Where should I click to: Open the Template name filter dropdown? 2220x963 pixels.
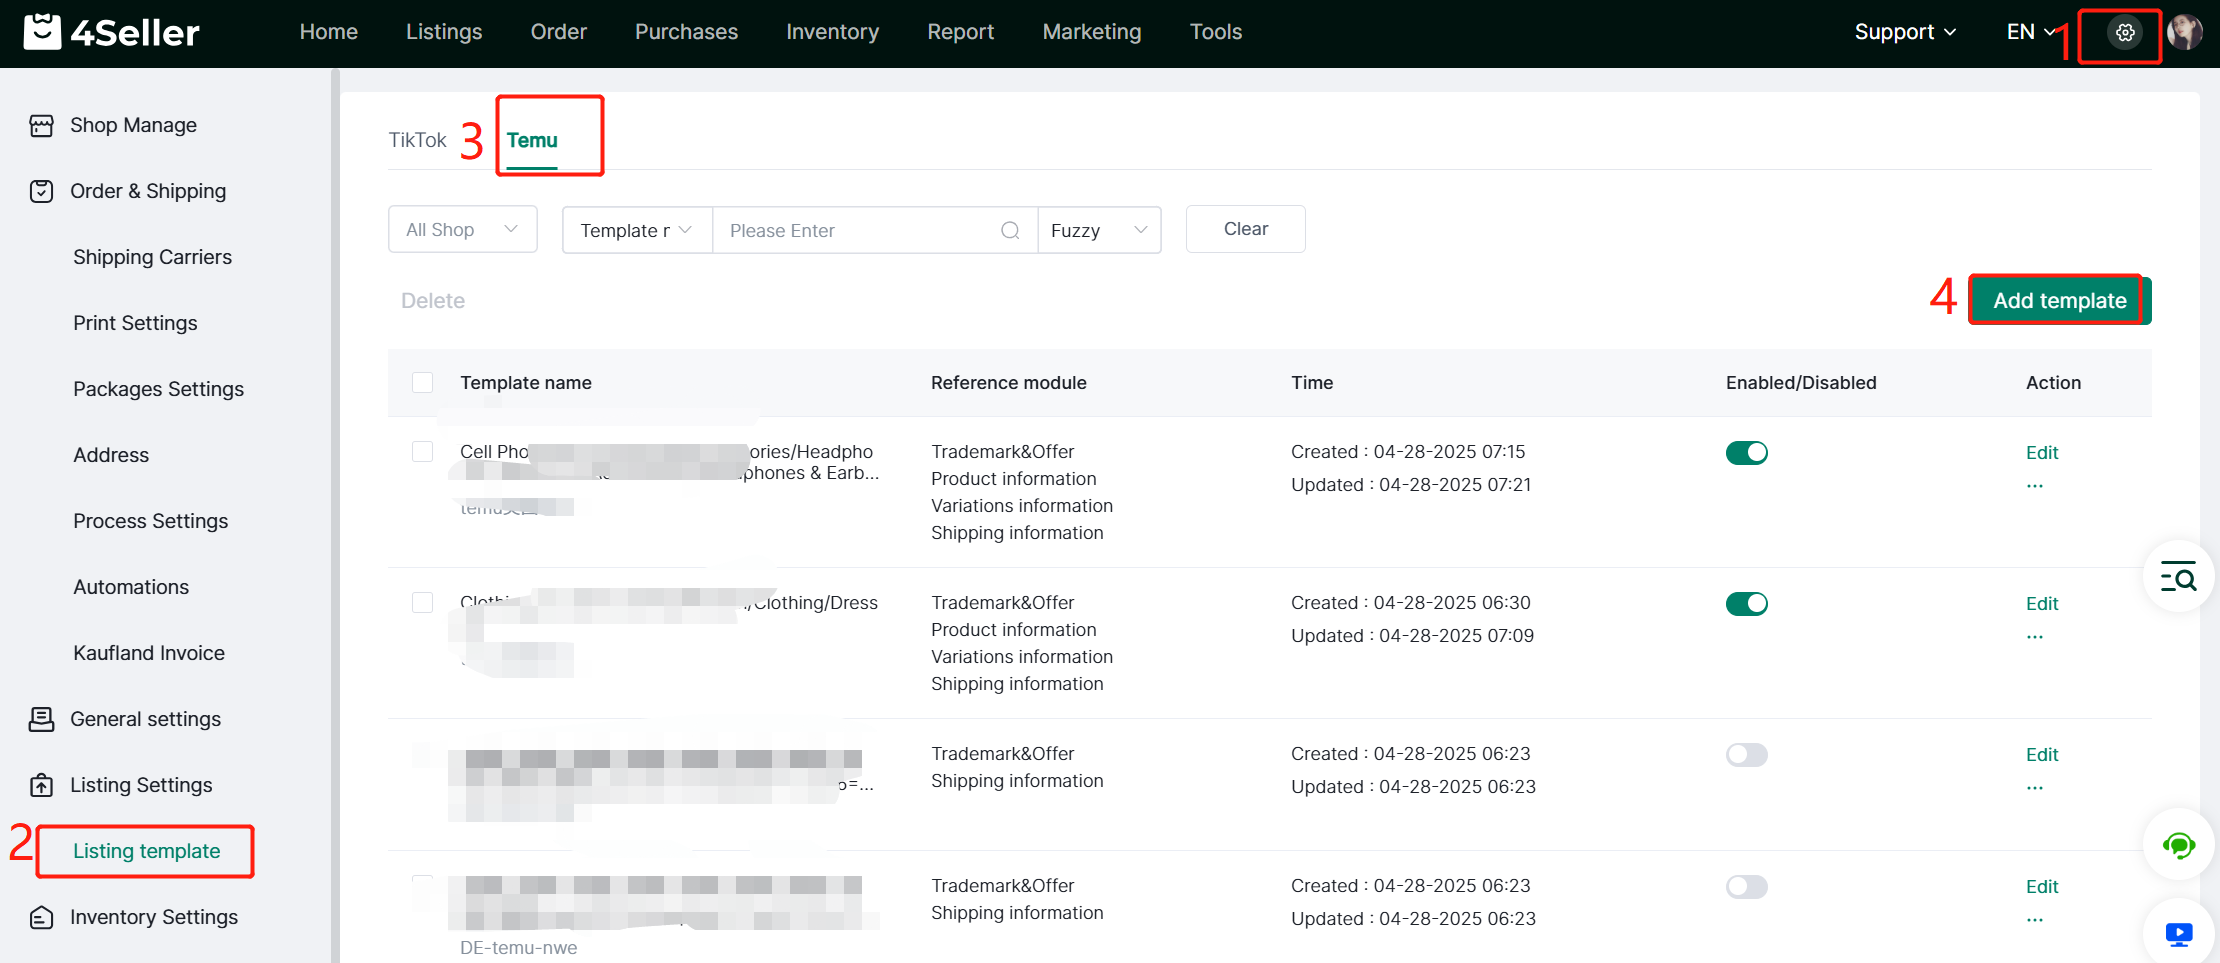click(x=637, y=230)
